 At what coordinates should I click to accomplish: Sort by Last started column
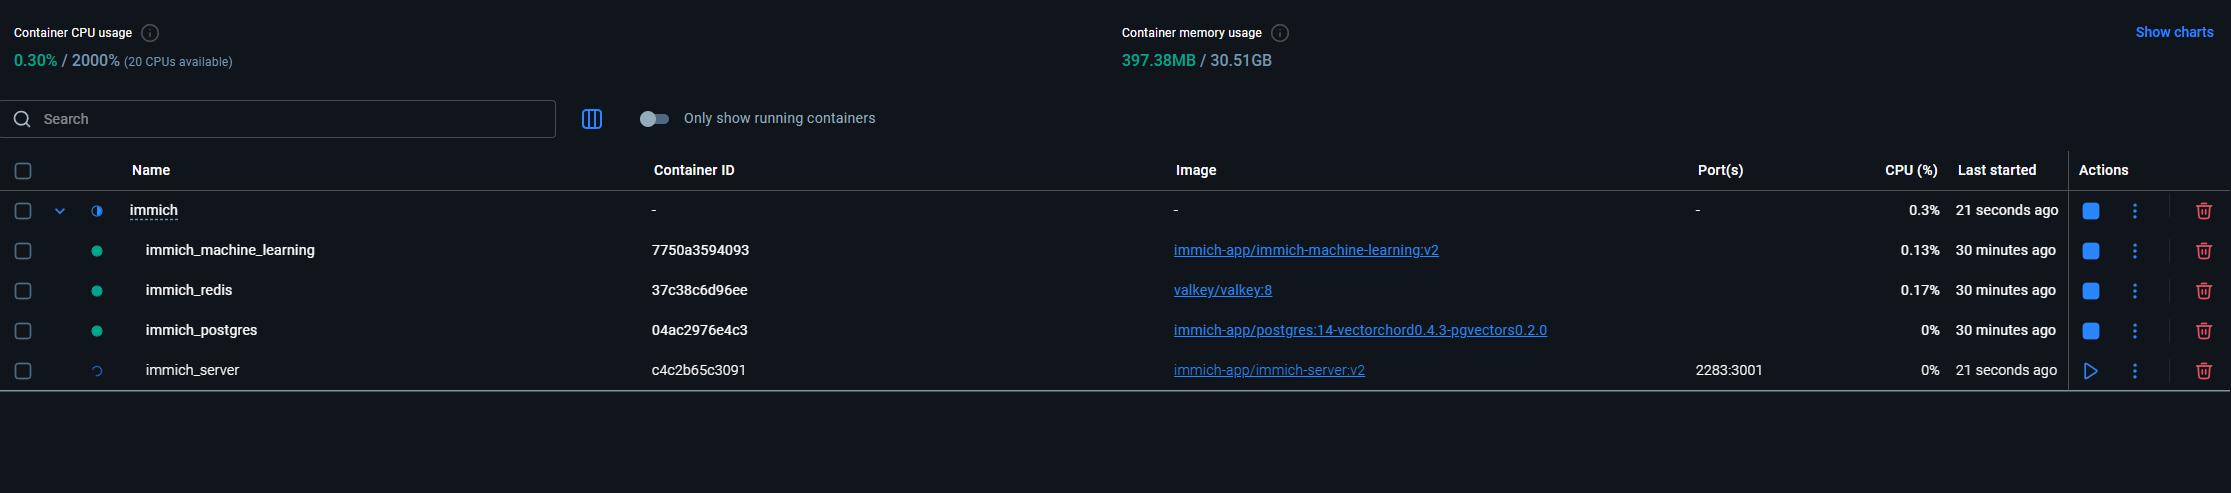(1996, 170)
